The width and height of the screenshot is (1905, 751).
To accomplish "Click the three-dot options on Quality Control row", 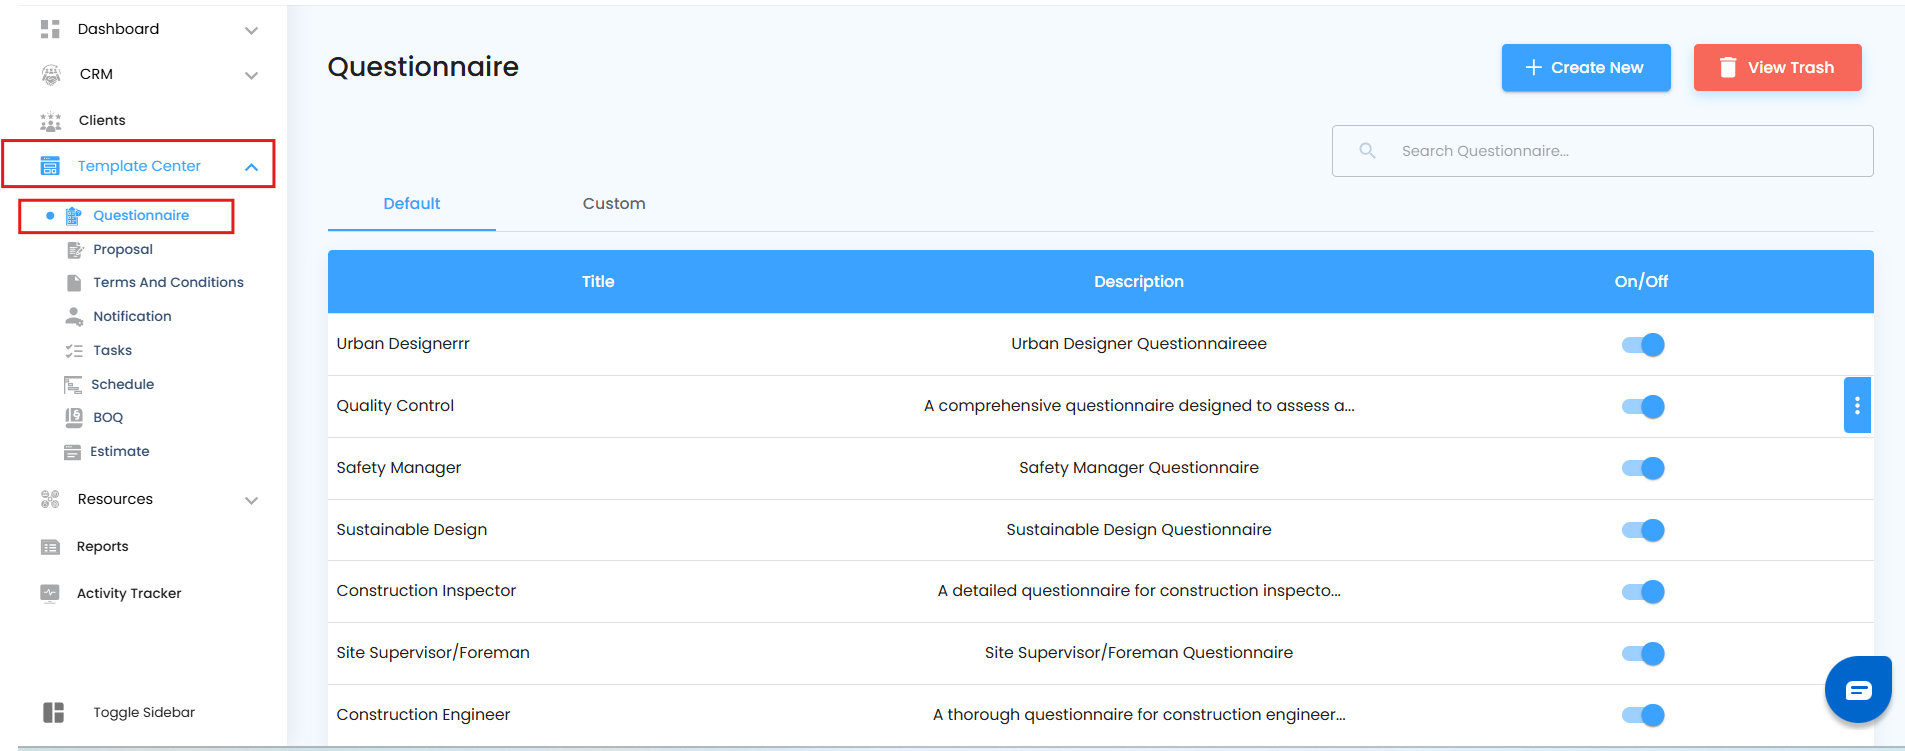I will [x=1857, y=405].
